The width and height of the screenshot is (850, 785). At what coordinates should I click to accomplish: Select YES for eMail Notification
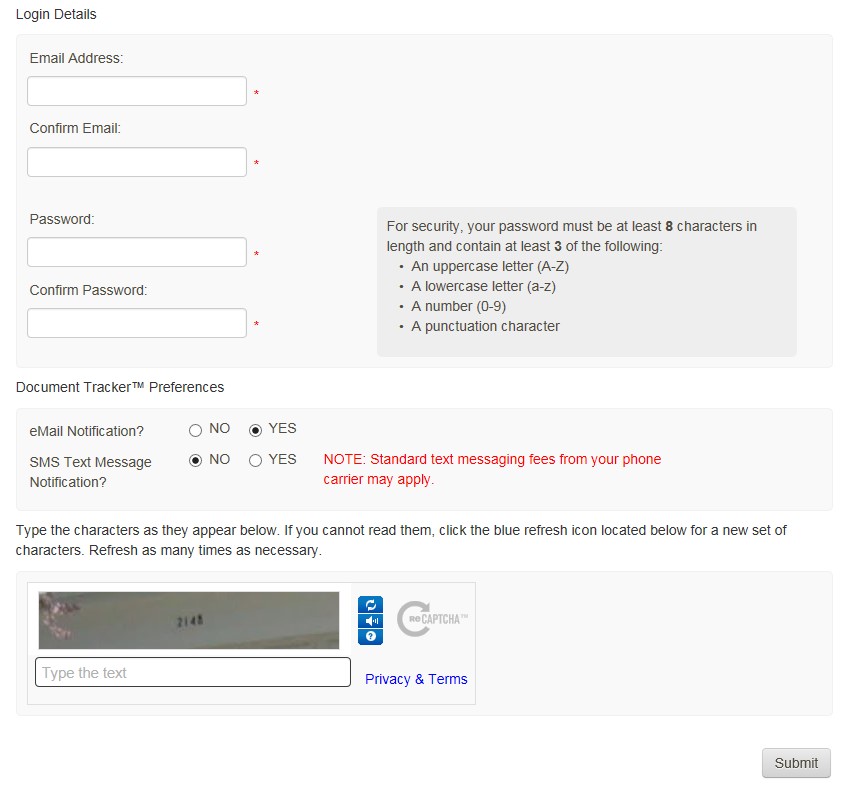pyautogui.click(x=255, y=430)
